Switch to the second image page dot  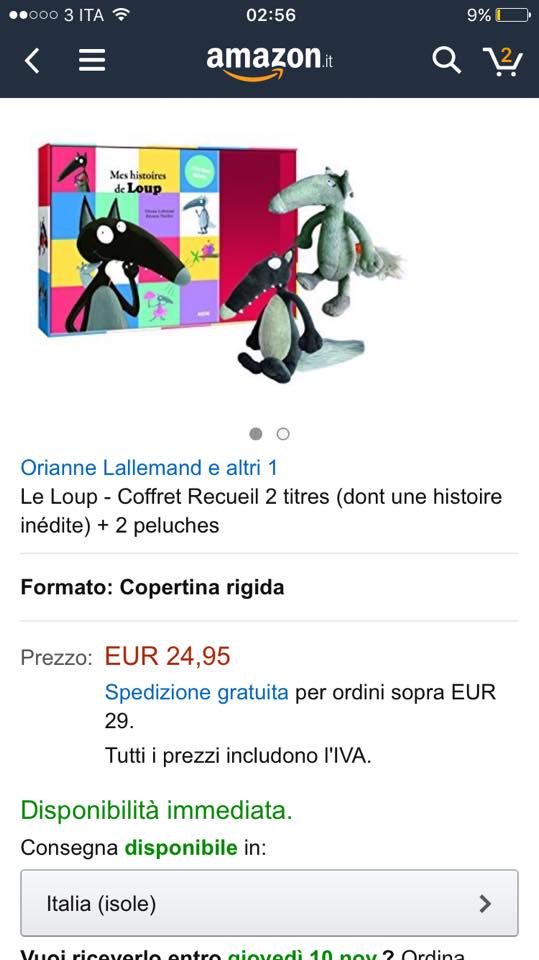click(283, 434)
